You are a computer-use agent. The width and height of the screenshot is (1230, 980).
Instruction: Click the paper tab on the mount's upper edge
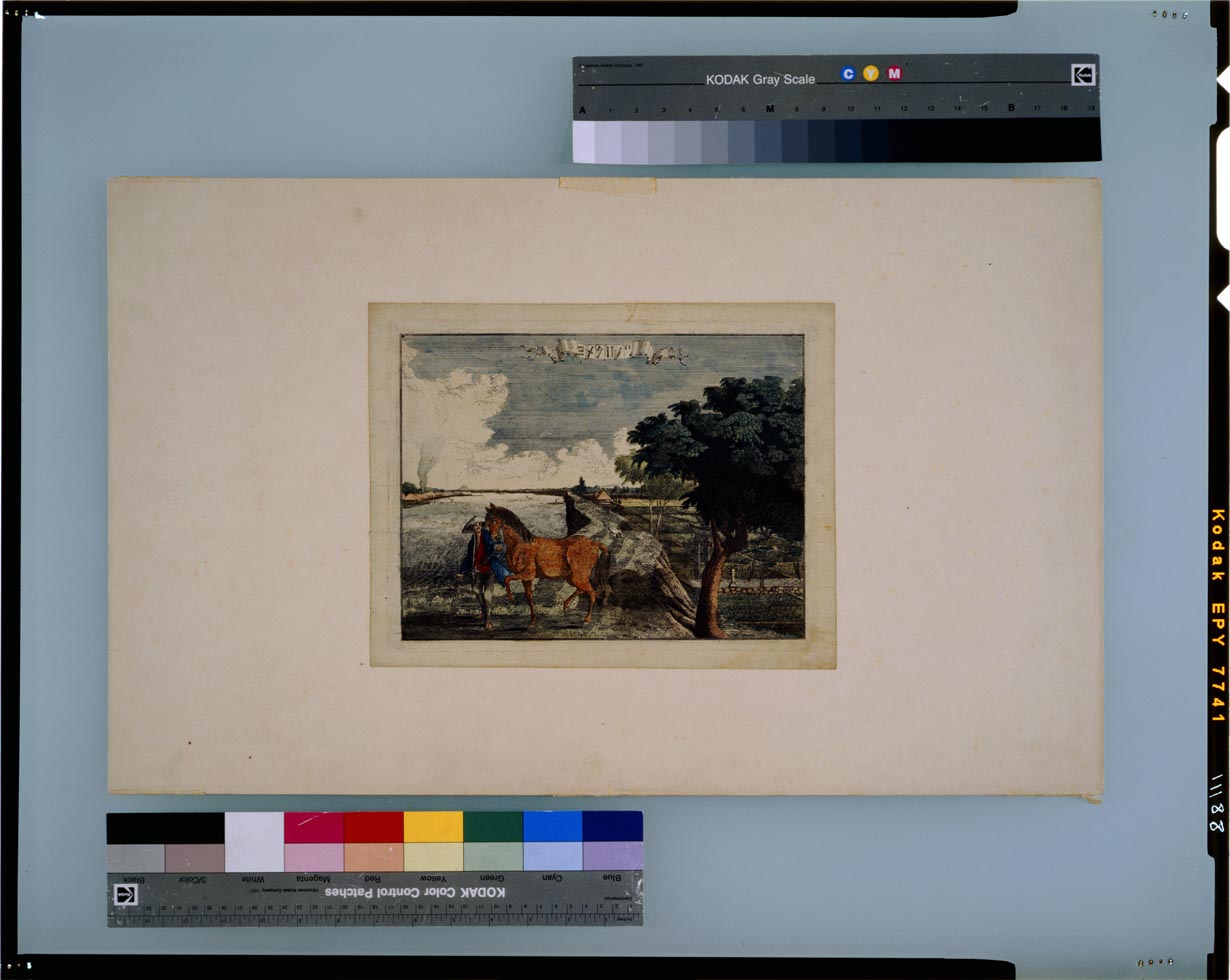point(607,186)
